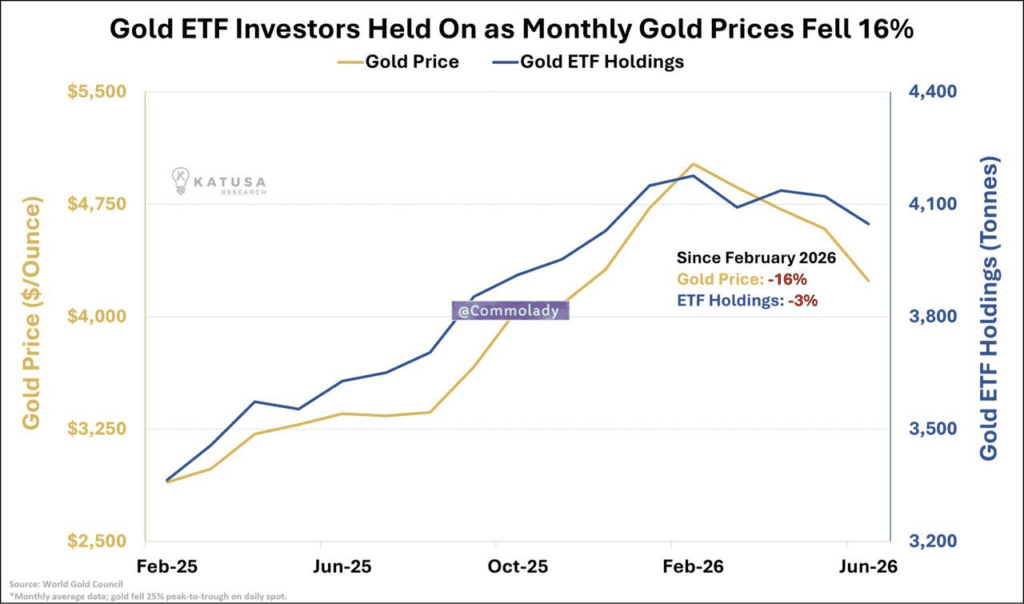Click the Oct-25 x-axis label
The width and height of the screenshot is (1024, 604).
click(x=518, y=566)
